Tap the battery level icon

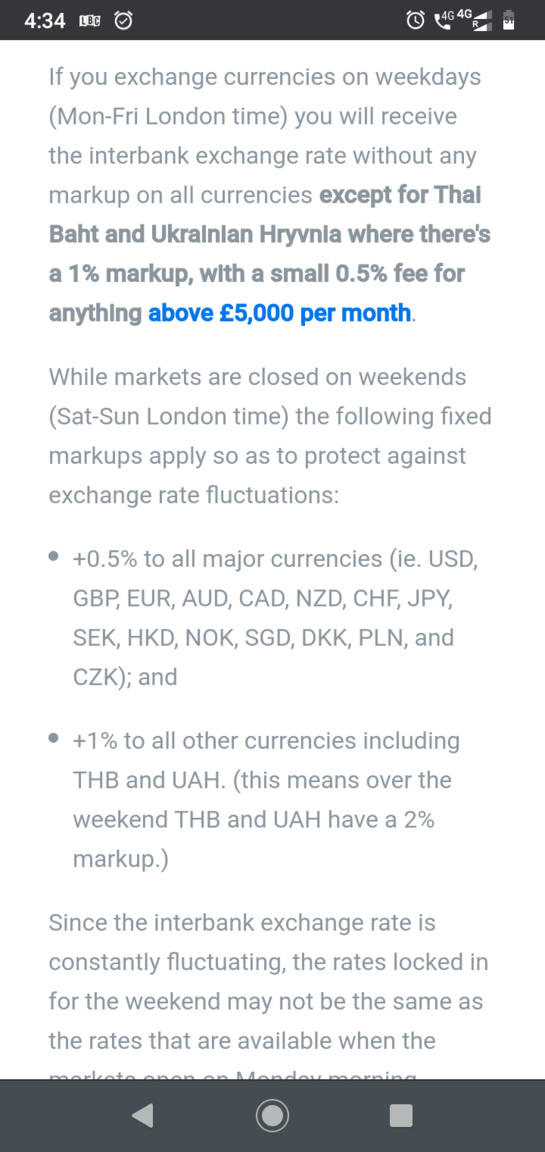click(507, 21)
